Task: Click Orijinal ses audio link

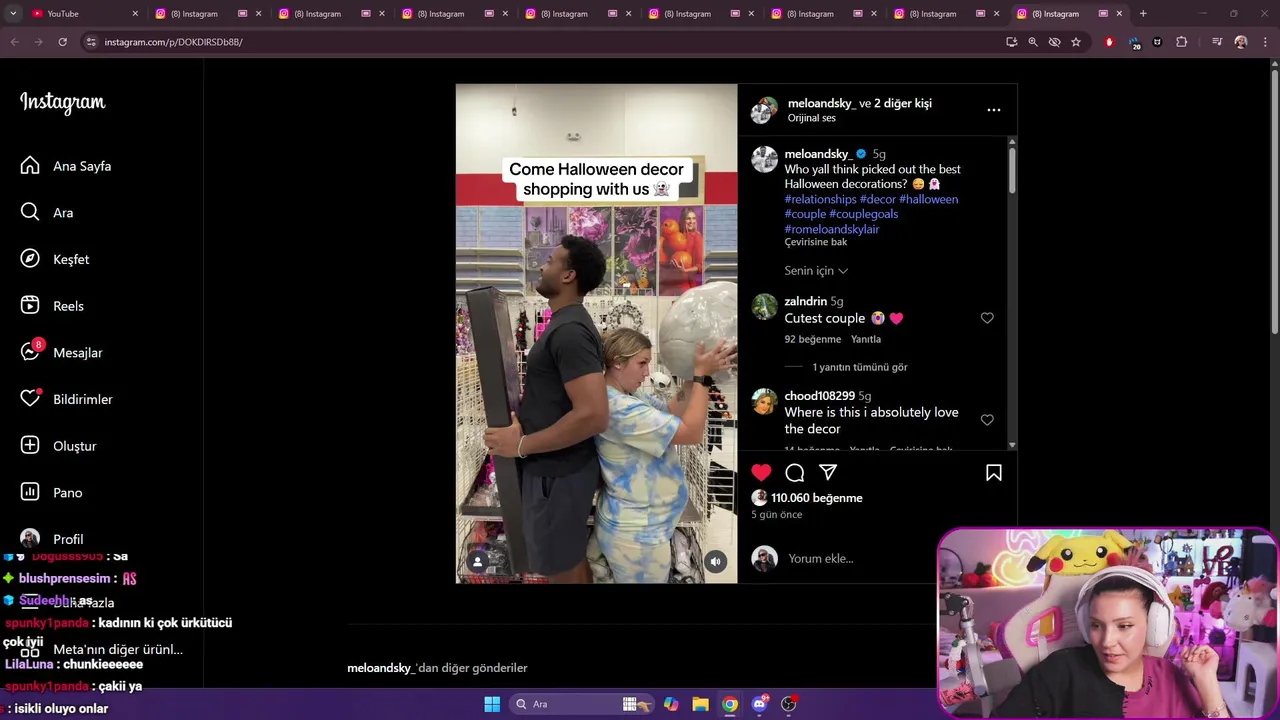Action: (x=812, y=118)
